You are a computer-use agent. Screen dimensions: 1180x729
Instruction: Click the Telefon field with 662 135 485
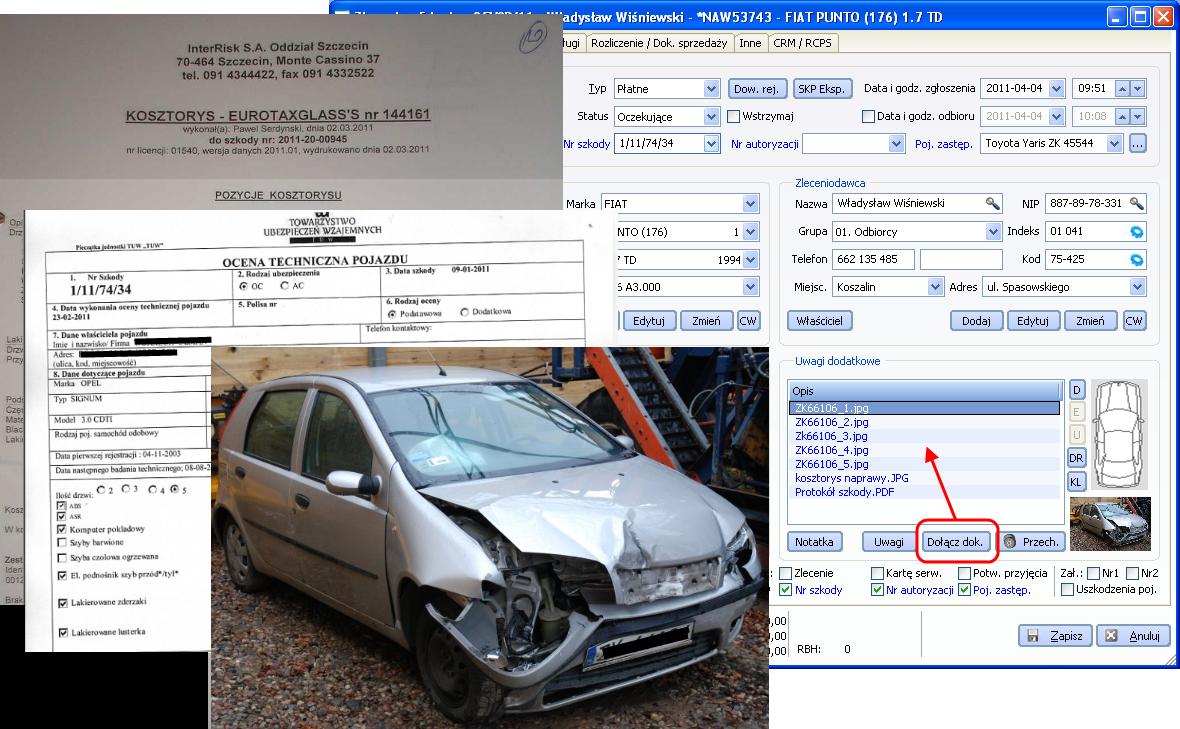873,260
